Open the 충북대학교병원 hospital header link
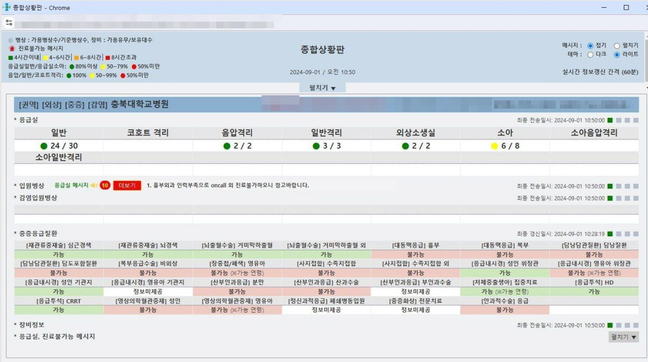The height and width of the screenshot is (362, 648). click(x=139, y=104)
